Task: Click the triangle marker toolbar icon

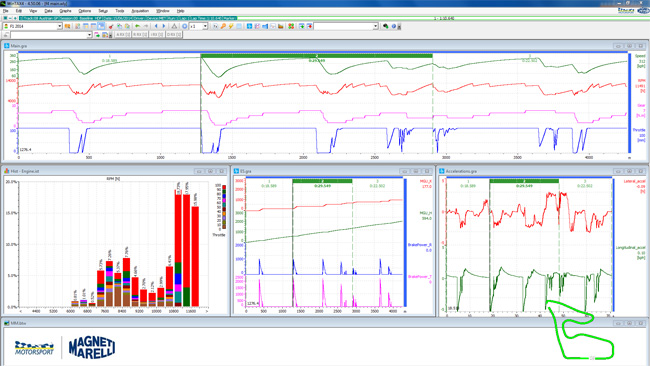Action: tap(174, 26)
